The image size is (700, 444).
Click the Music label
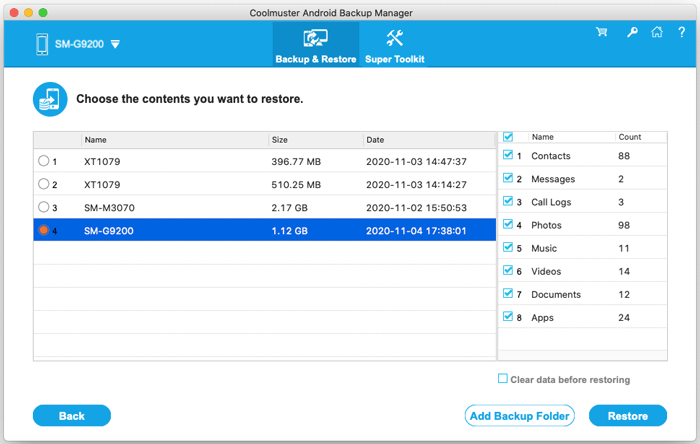(544, 249)
